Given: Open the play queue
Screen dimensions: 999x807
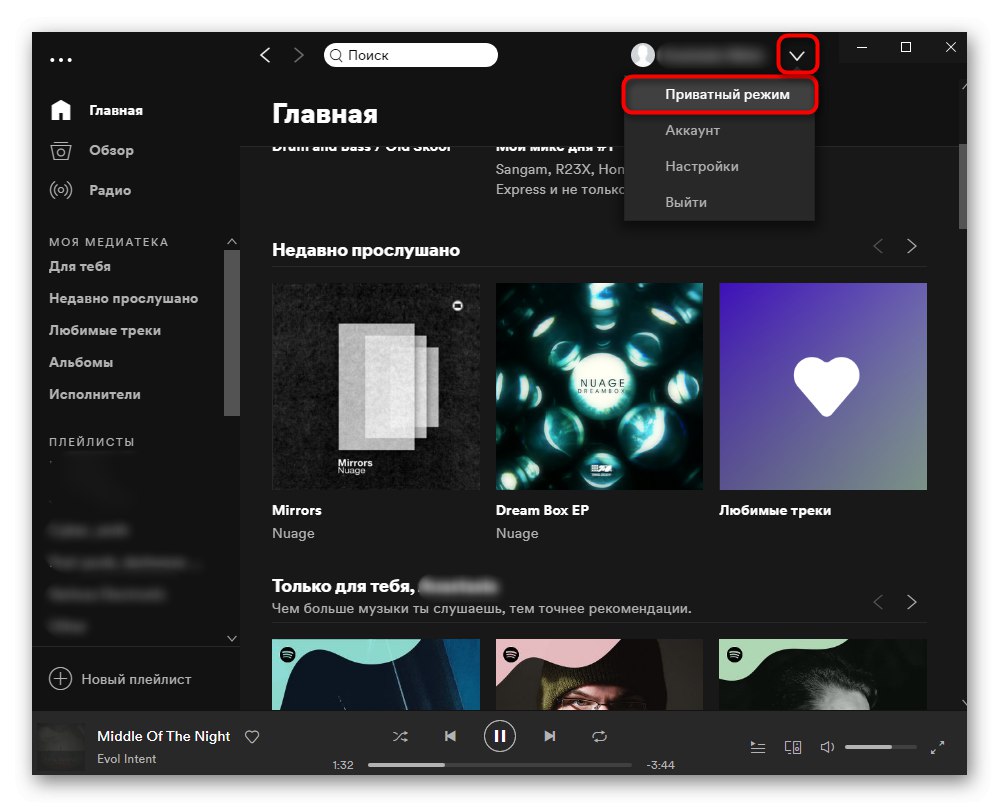Looking at the screenshot, I should pos(758,747).
